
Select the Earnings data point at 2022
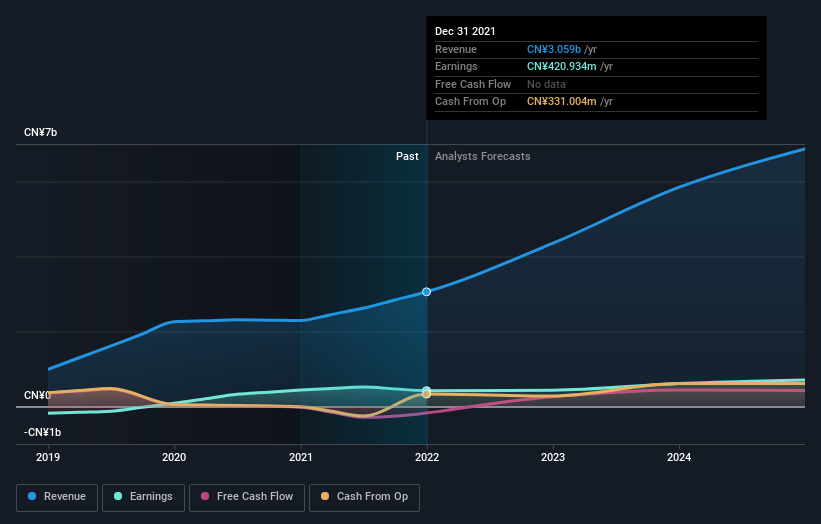(x=427, y=390)
